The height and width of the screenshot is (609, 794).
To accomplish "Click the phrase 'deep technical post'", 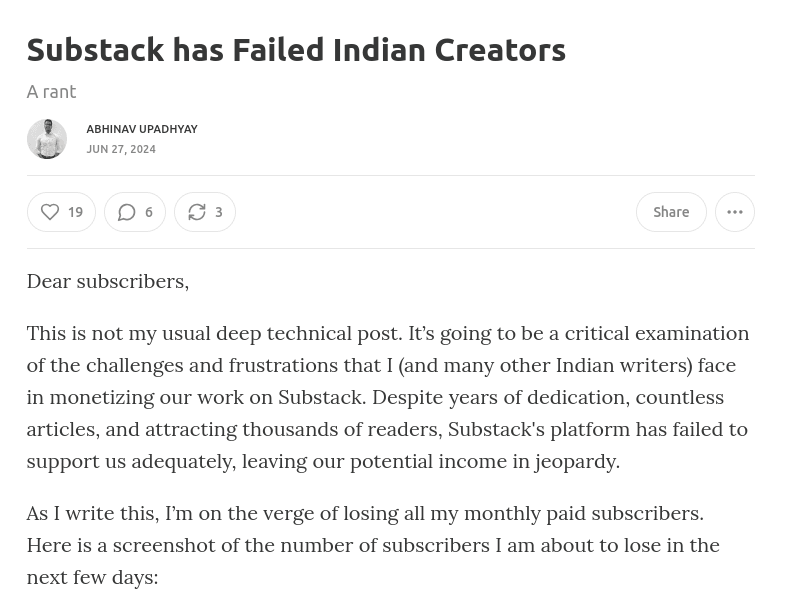I will 309,333.
